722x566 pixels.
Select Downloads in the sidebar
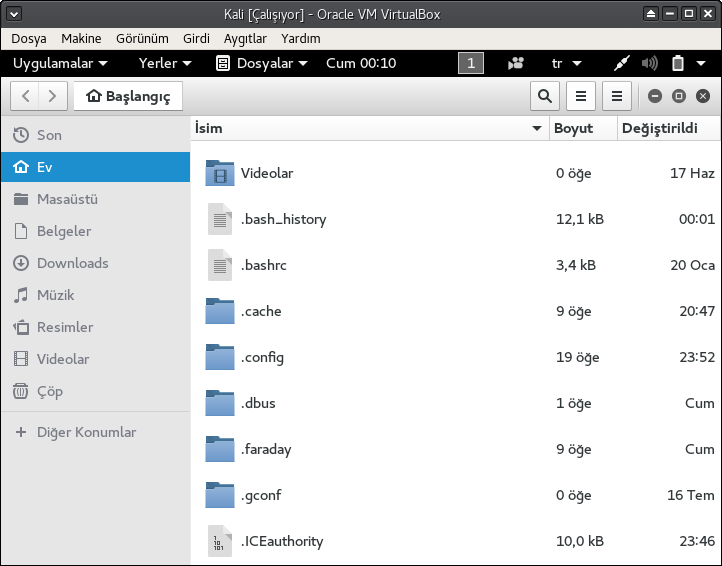(x=72, y=263)
